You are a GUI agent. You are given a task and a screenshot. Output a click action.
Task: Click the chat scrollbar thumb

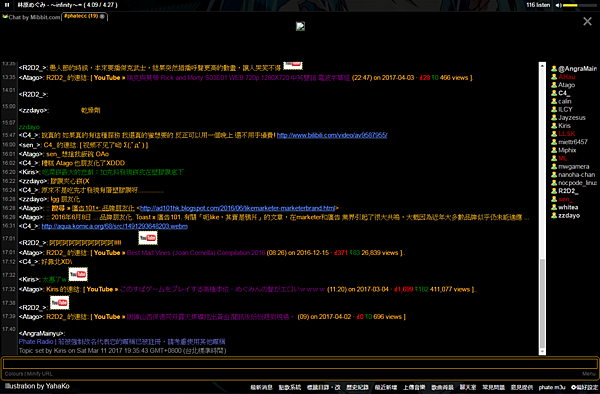click(x=542, y=302)
